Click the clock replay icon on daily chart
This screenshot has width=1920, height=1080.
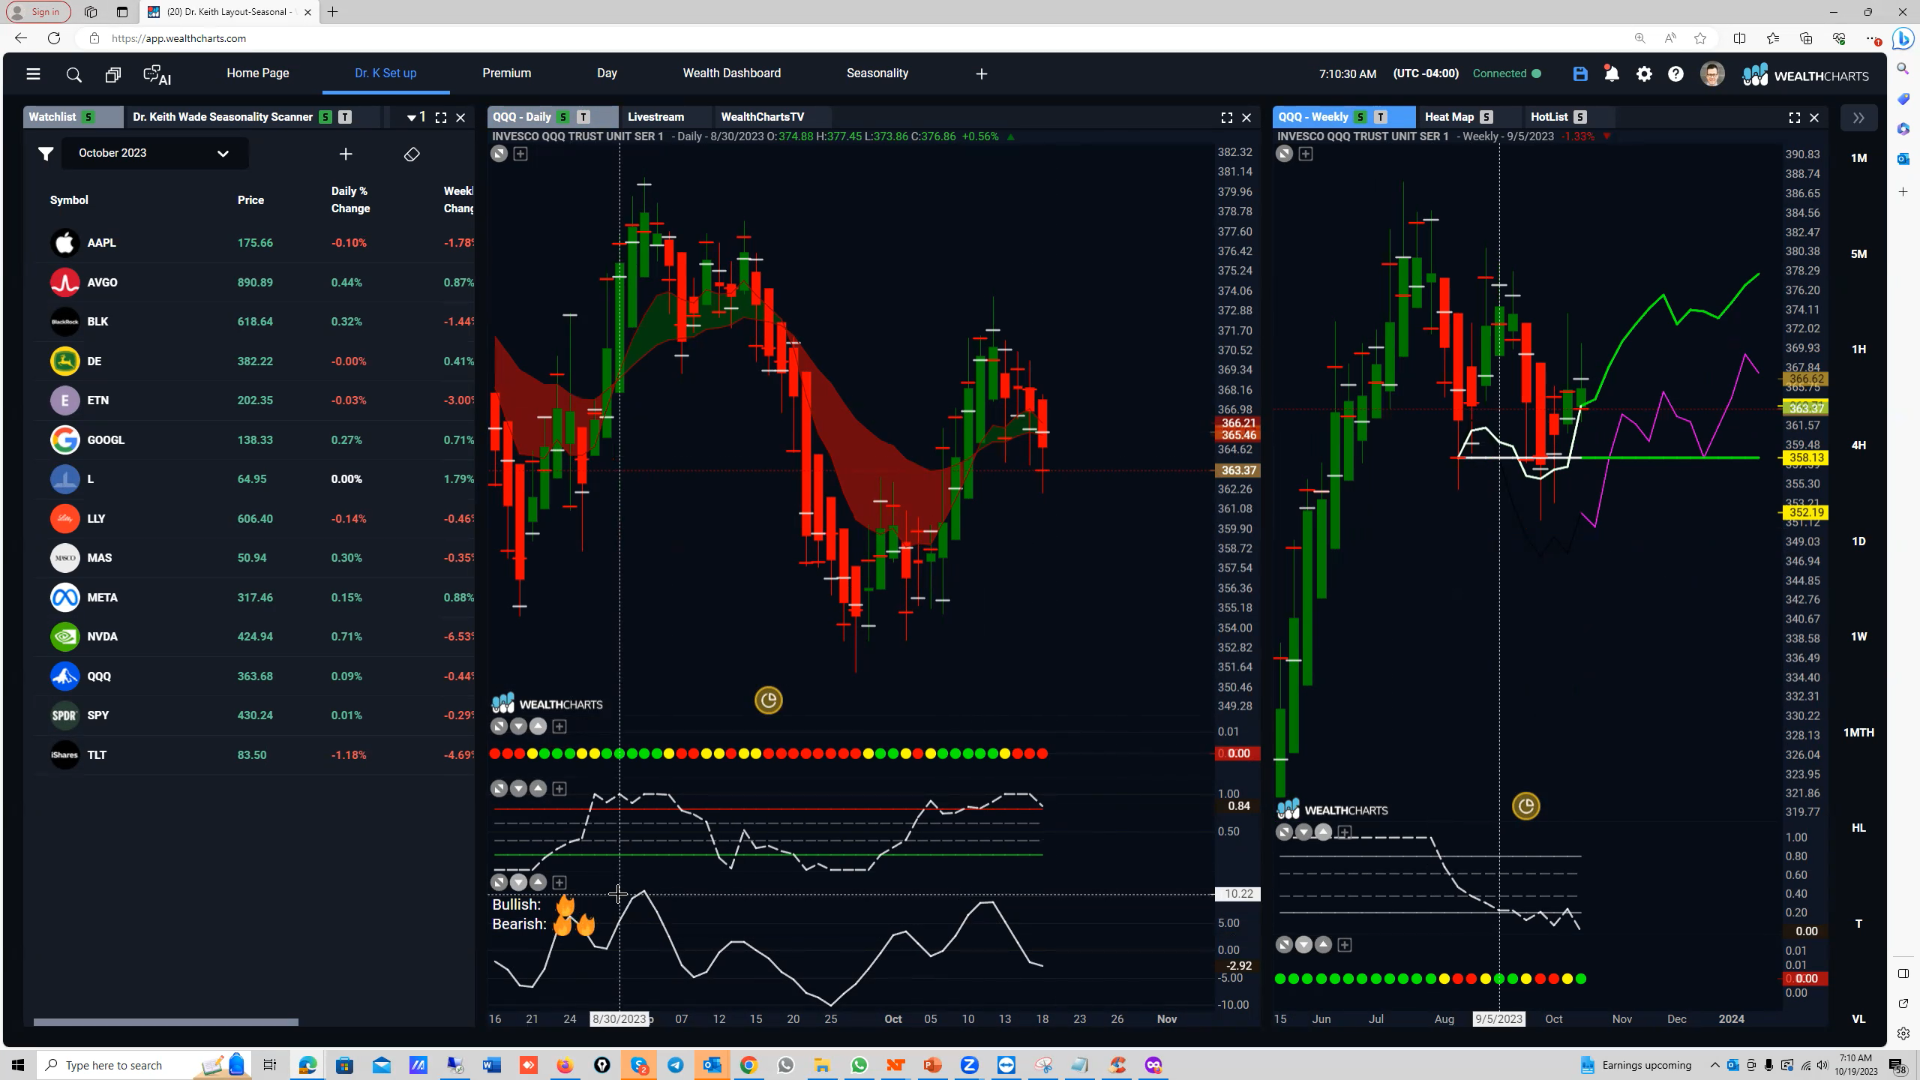pos(768,701)
